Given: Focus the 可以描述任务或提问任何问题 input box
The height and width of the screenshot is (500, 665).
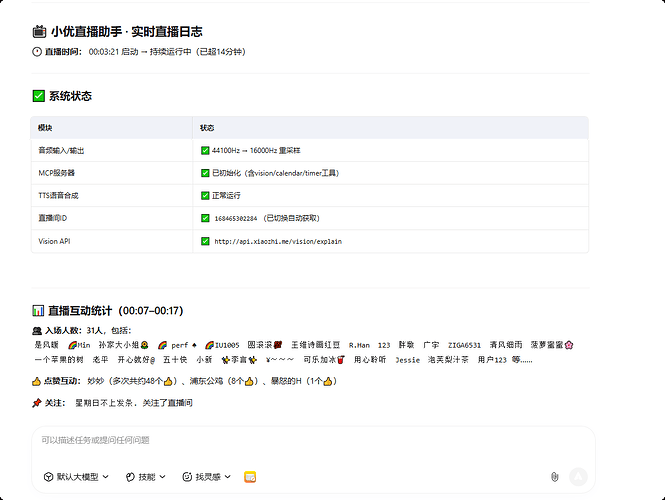Looking at the screenshot, I should tap(300, 440).
